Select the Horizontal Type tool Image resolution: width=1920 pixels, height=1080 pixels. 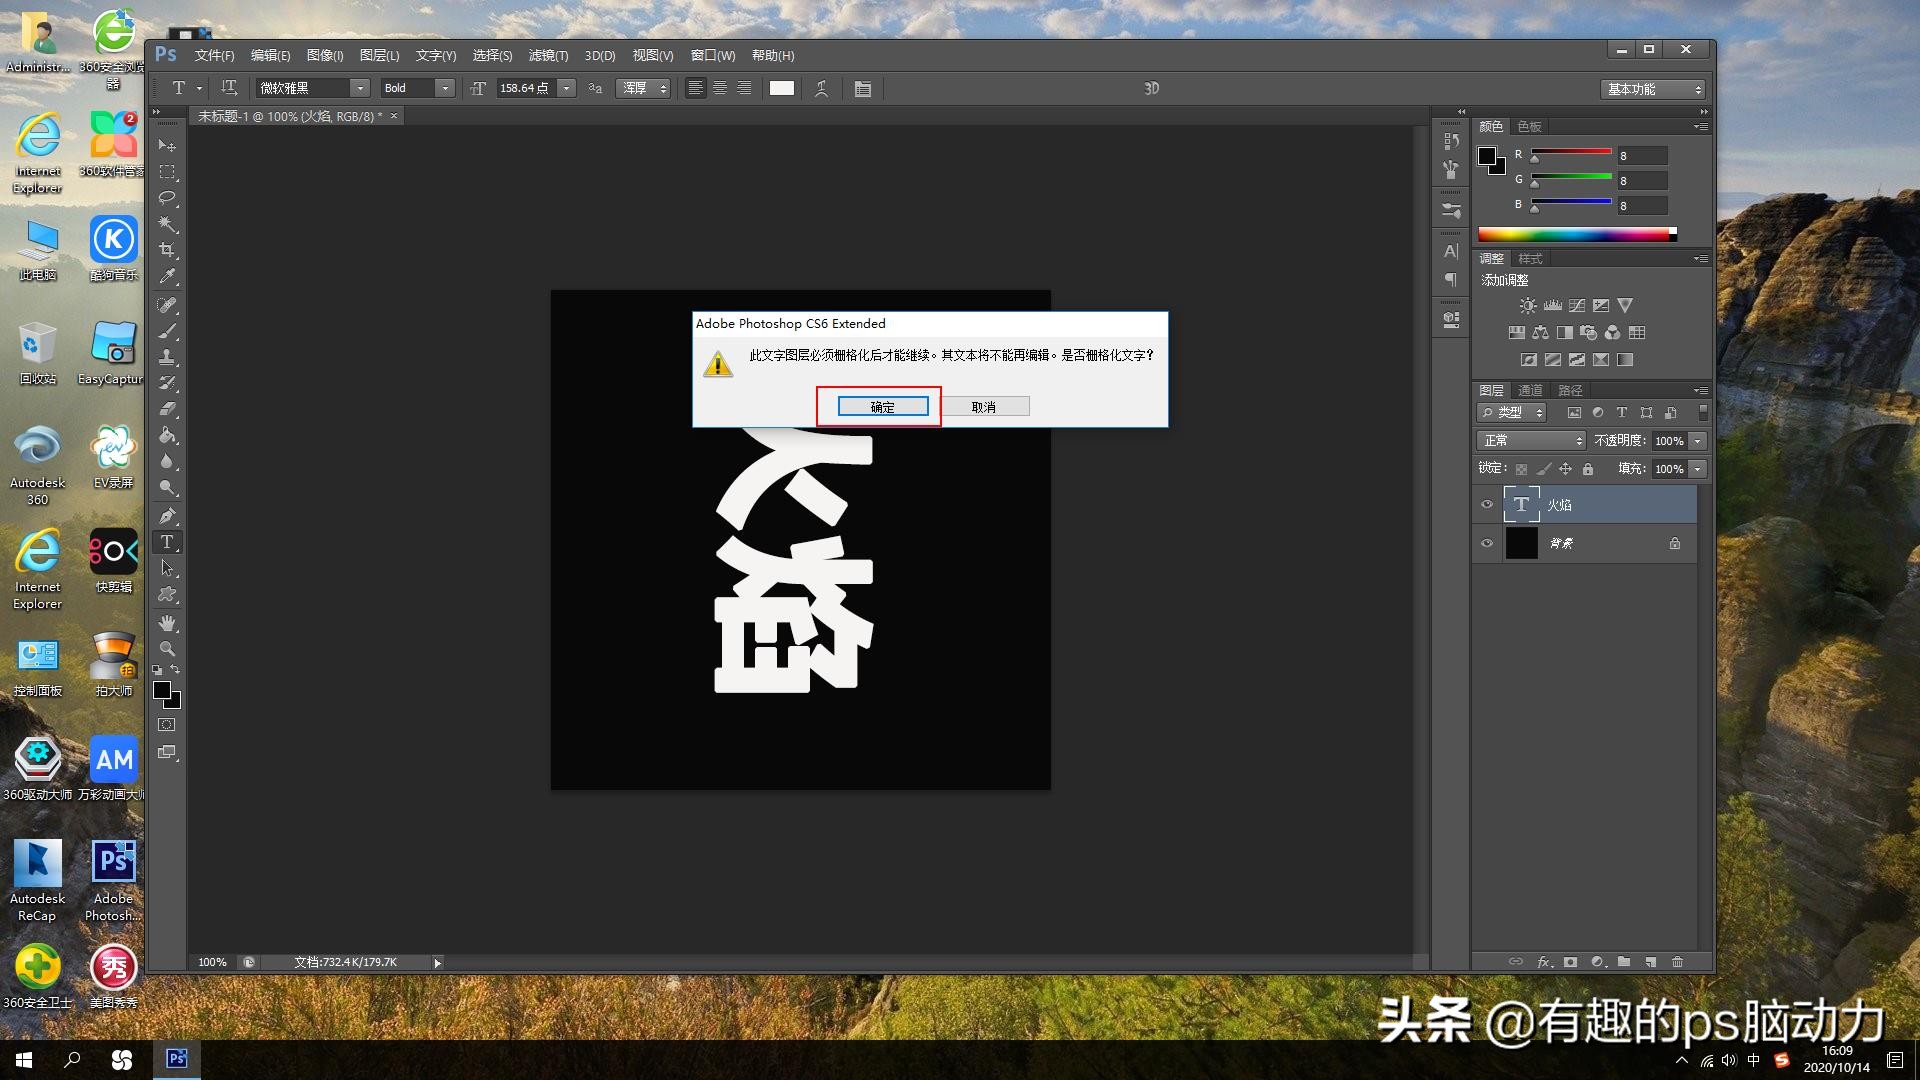167,542
